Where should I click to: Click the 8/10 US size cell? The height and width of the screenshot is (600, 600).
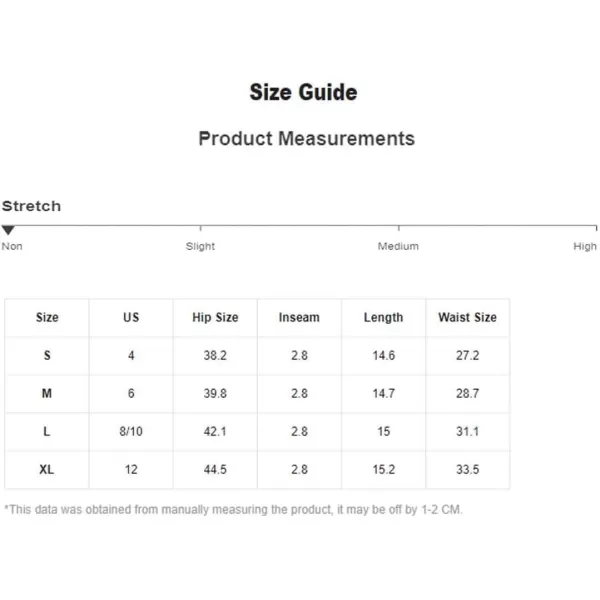(x=131, y=432)
